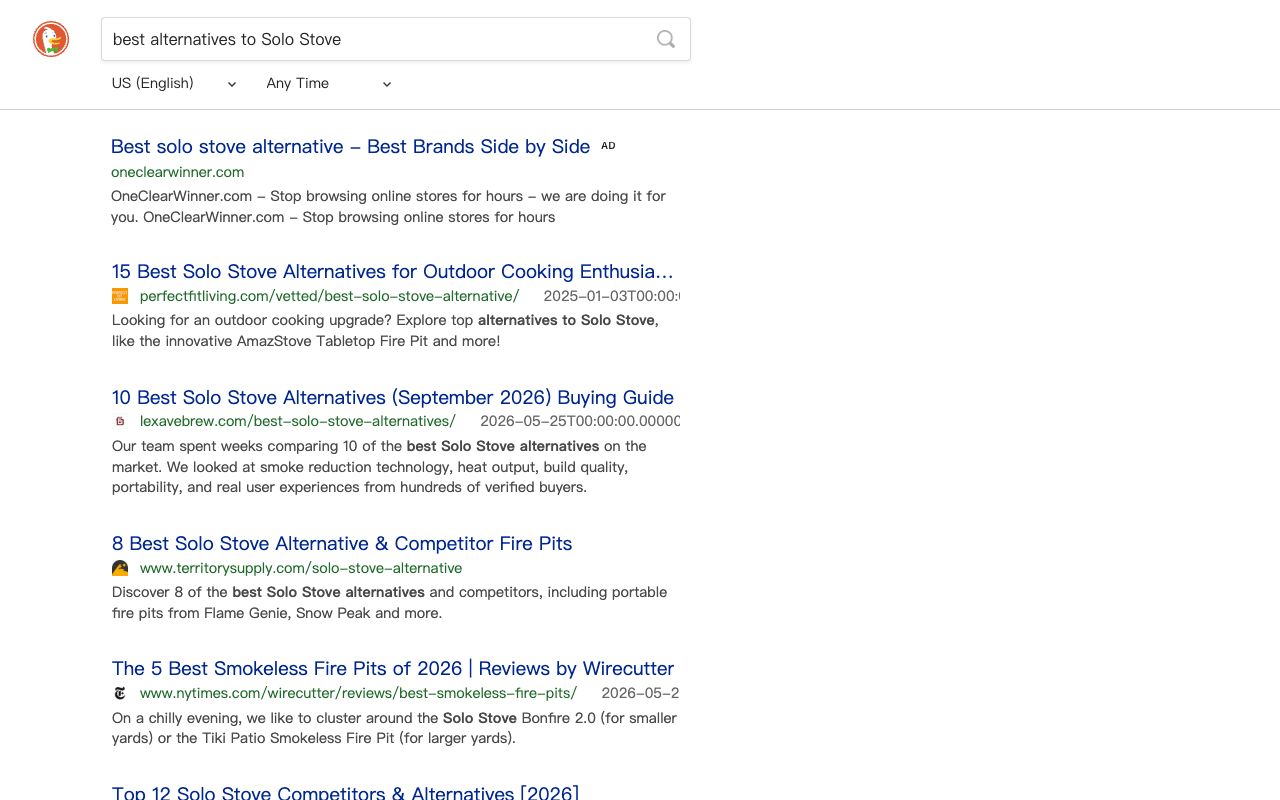Open The 5 Best Smokeless Fire Pits Wirecutter result

393,668
